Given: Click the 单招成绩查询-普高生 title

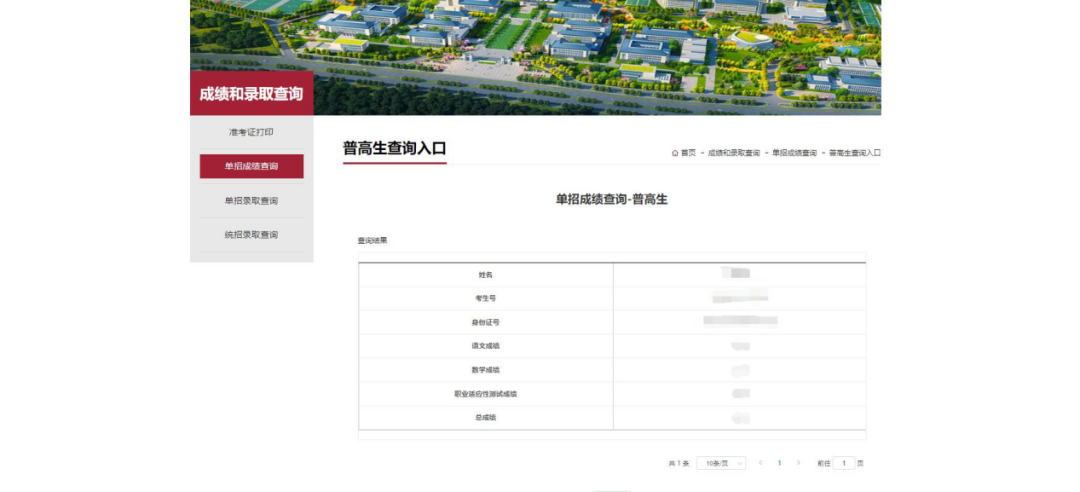Looking at the screenshot, I should point(612,199).
